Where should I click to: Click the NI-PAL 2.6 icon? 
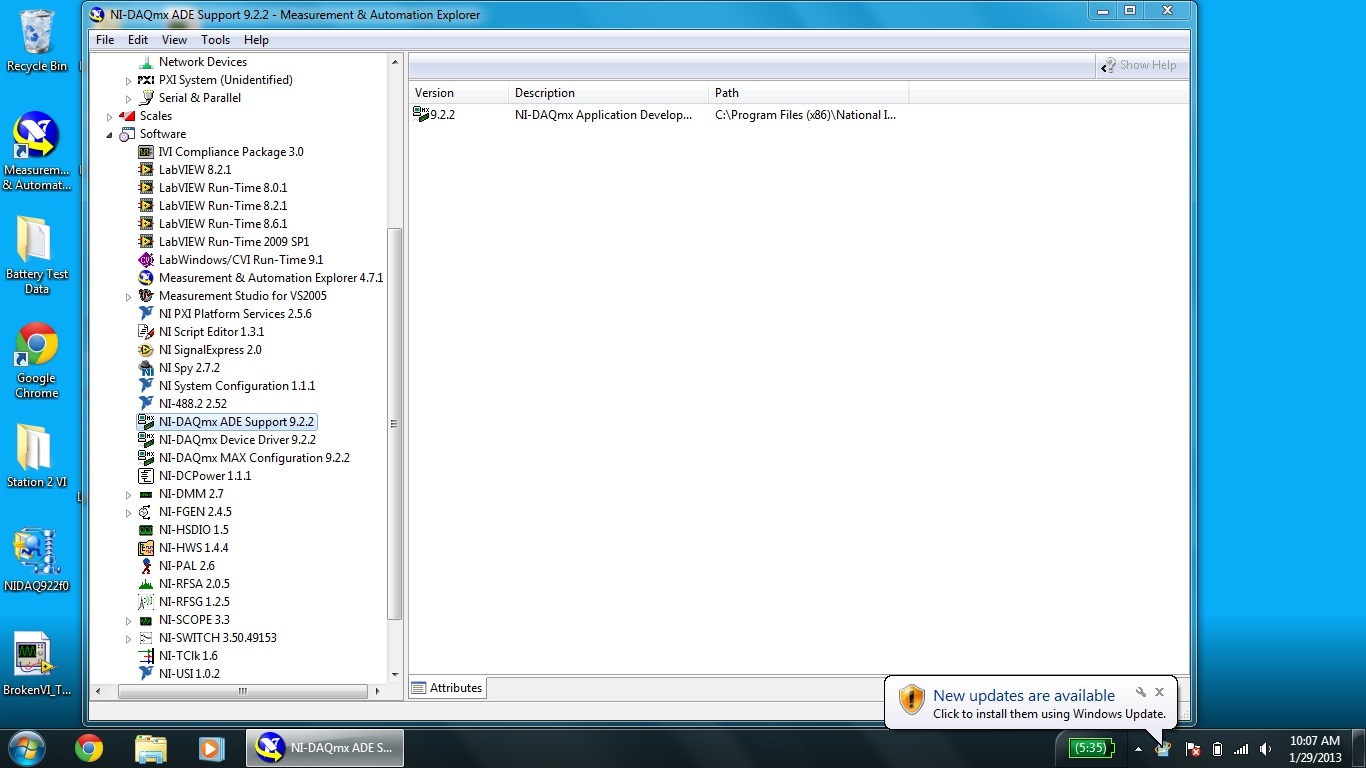146,566
